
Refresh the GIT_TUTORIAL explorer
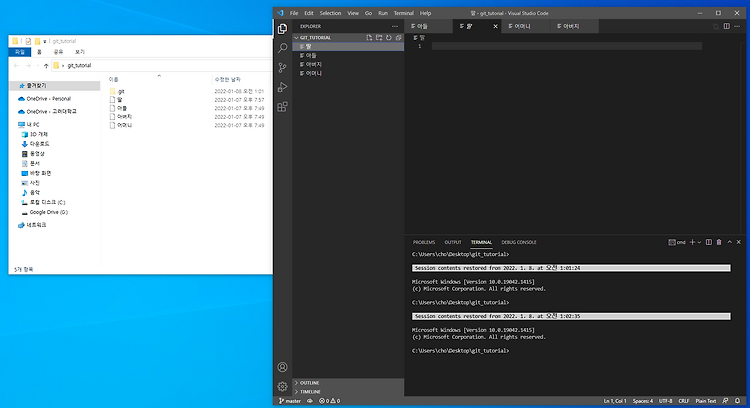click(389, 37)
